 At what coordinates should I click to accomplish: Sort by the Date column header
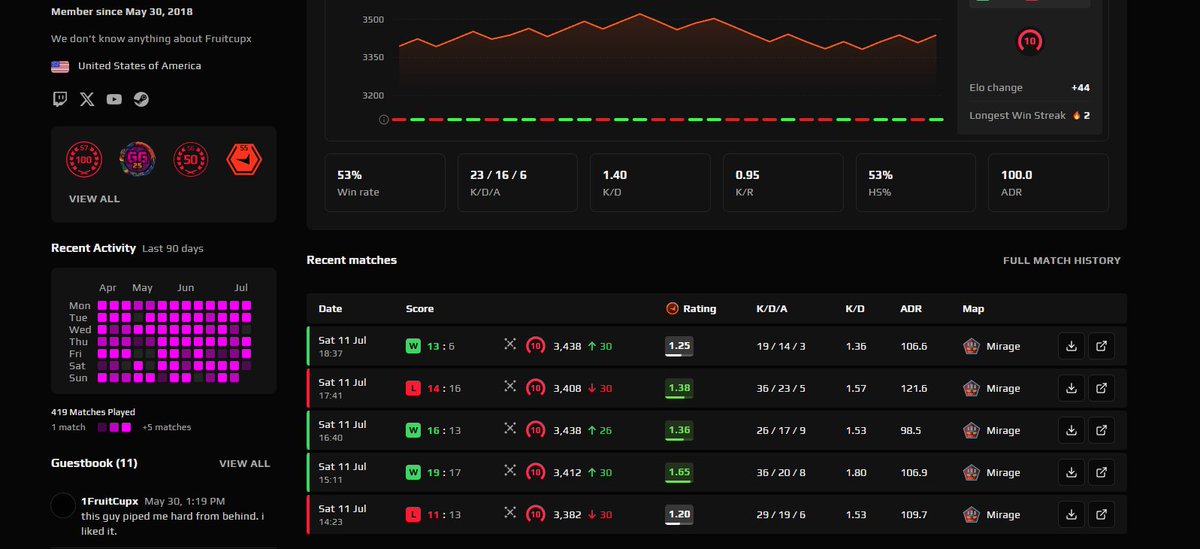coord(330,309)
